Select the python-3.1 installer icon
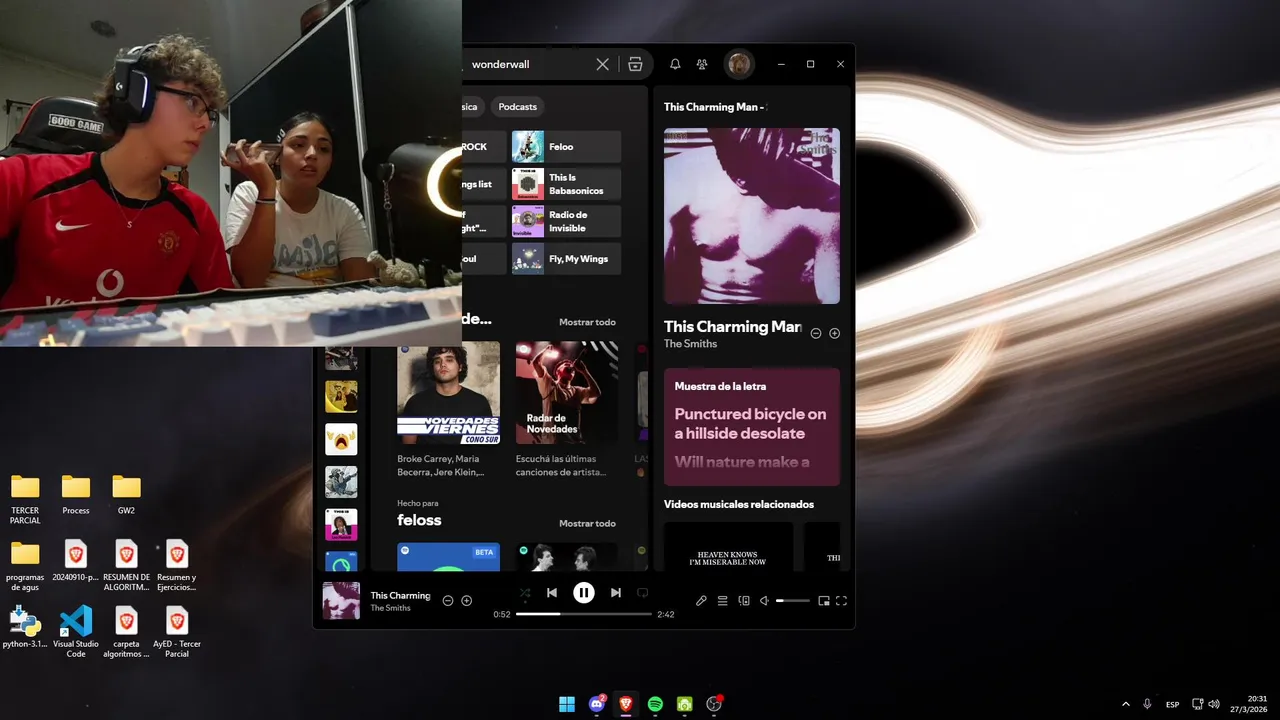Image resolution: width=1280 pixels, height=720 pixels. coord(25,628)
